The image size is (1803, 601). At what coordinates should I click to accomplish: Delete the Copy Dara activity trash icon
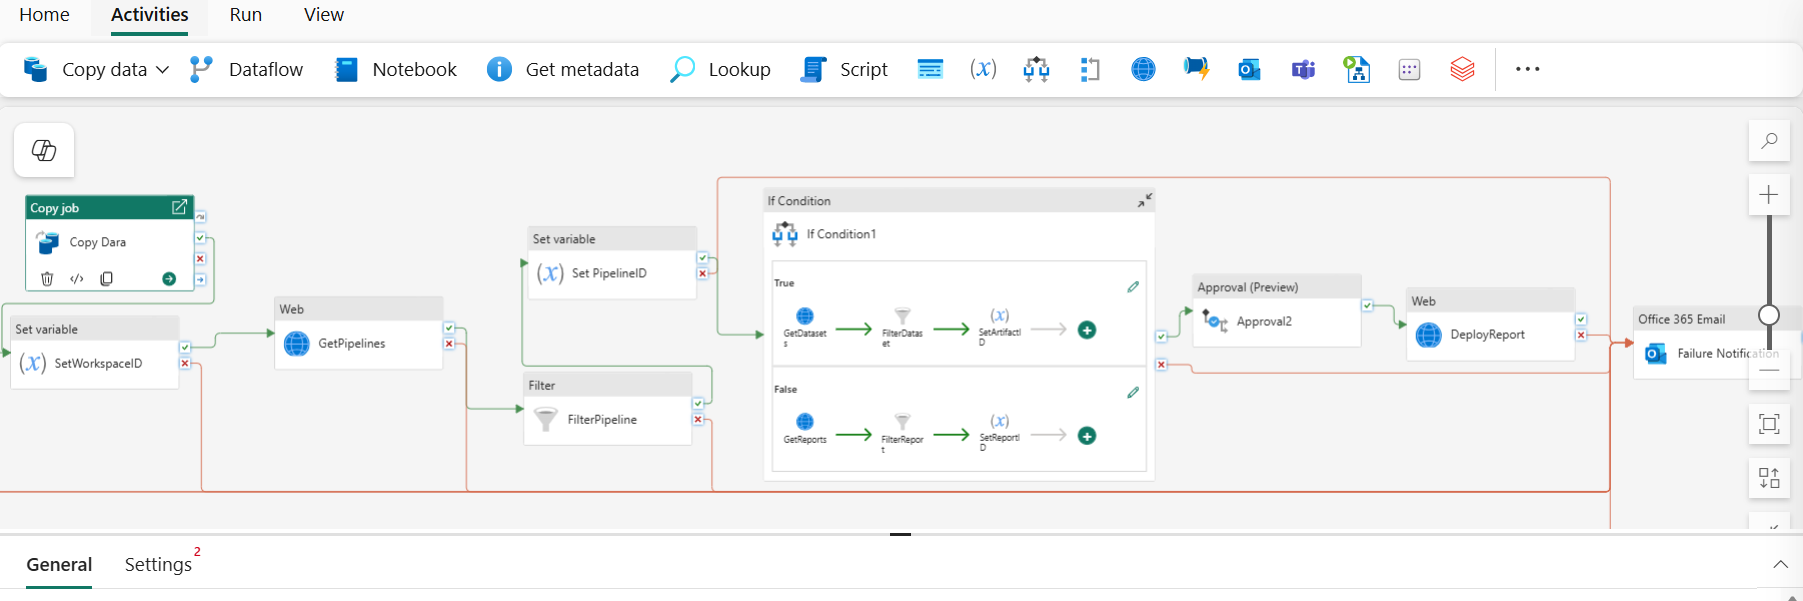tap(47, 278)
